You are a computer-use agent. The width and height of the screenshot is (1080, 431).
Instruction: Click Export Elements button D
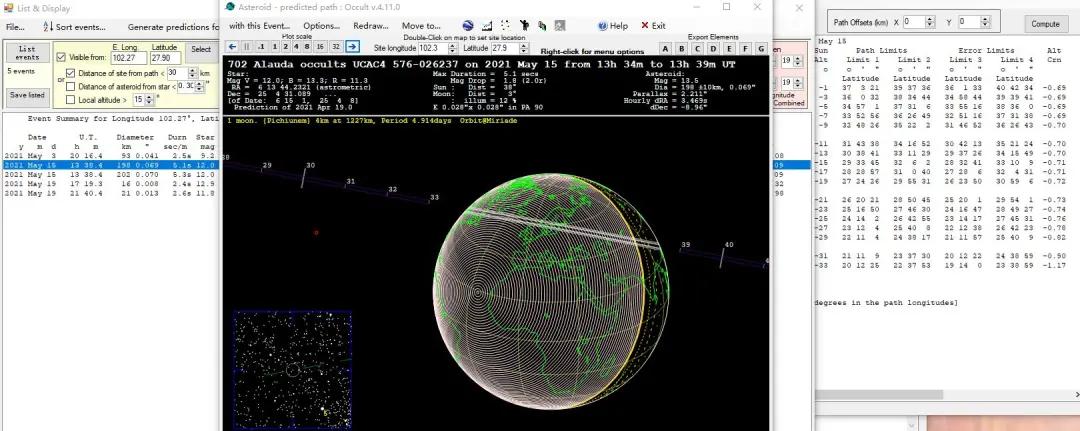(x=713, y=48)
